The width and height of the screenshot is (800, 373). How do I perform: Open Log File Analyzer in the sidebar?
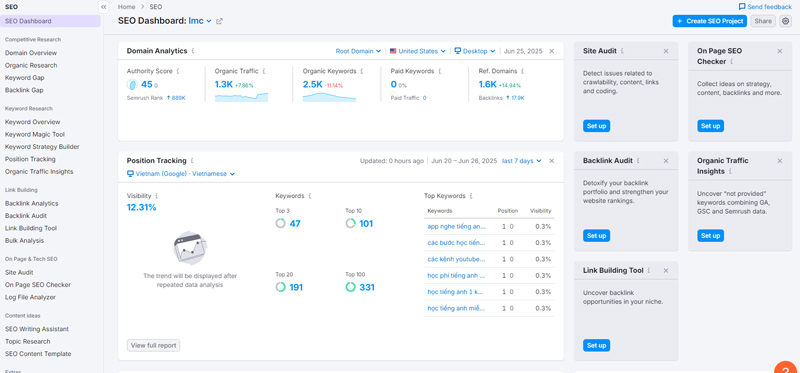[30, 297]
